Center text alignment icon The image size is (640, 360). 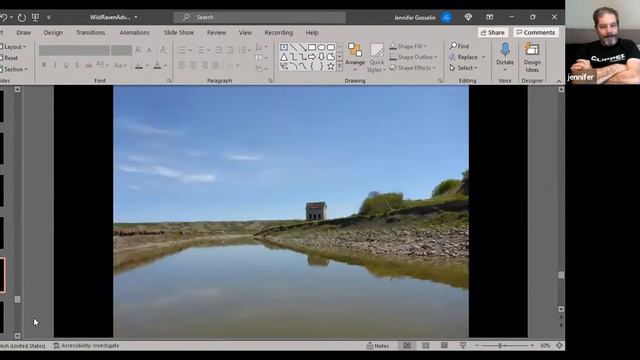pos(193,65)
